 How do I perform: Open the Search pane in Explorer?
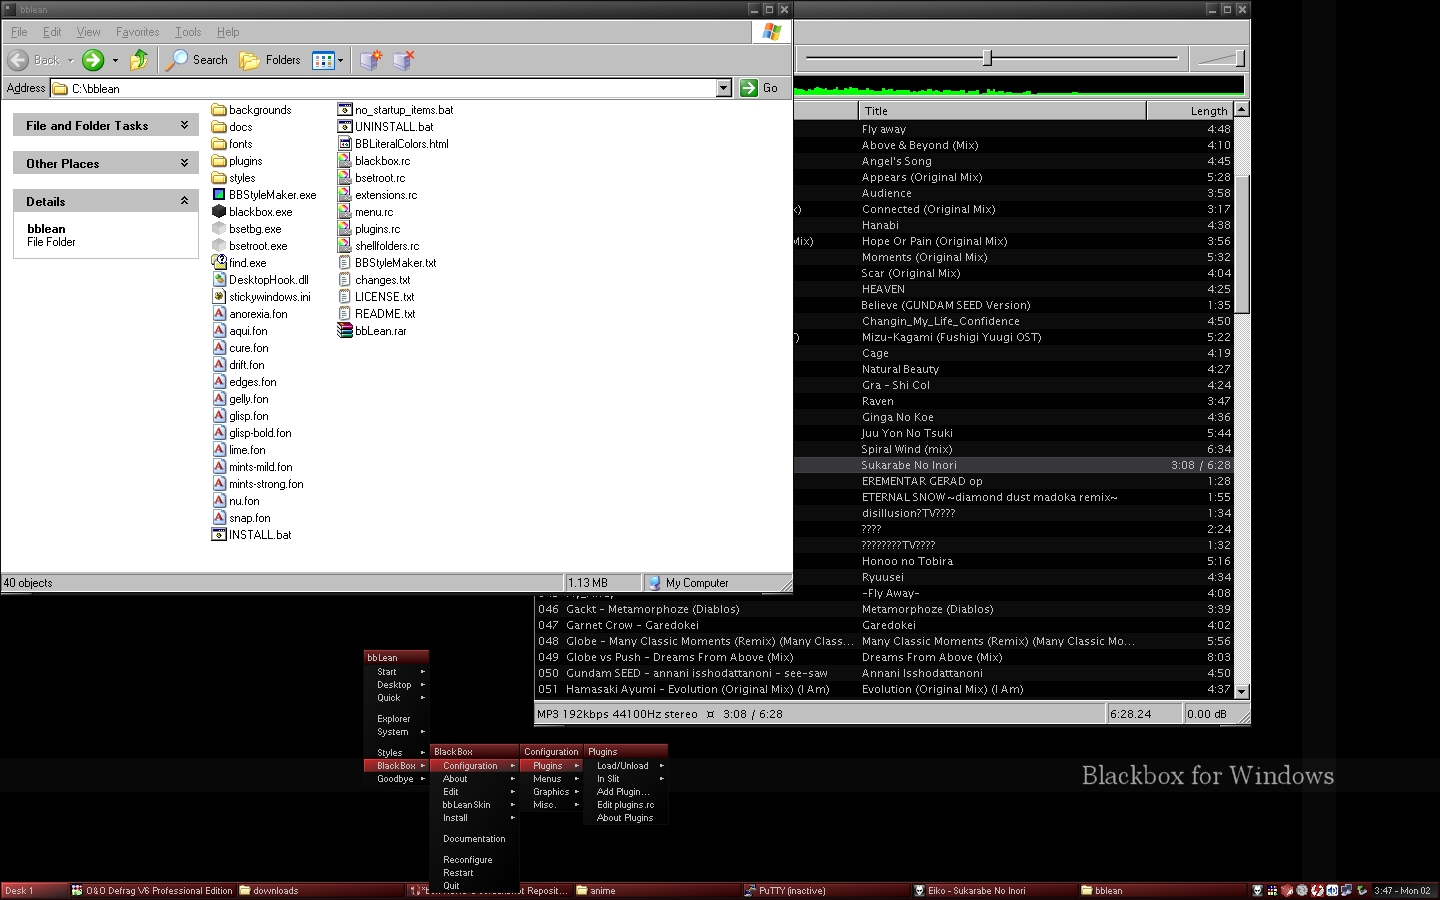pos(197,60)
